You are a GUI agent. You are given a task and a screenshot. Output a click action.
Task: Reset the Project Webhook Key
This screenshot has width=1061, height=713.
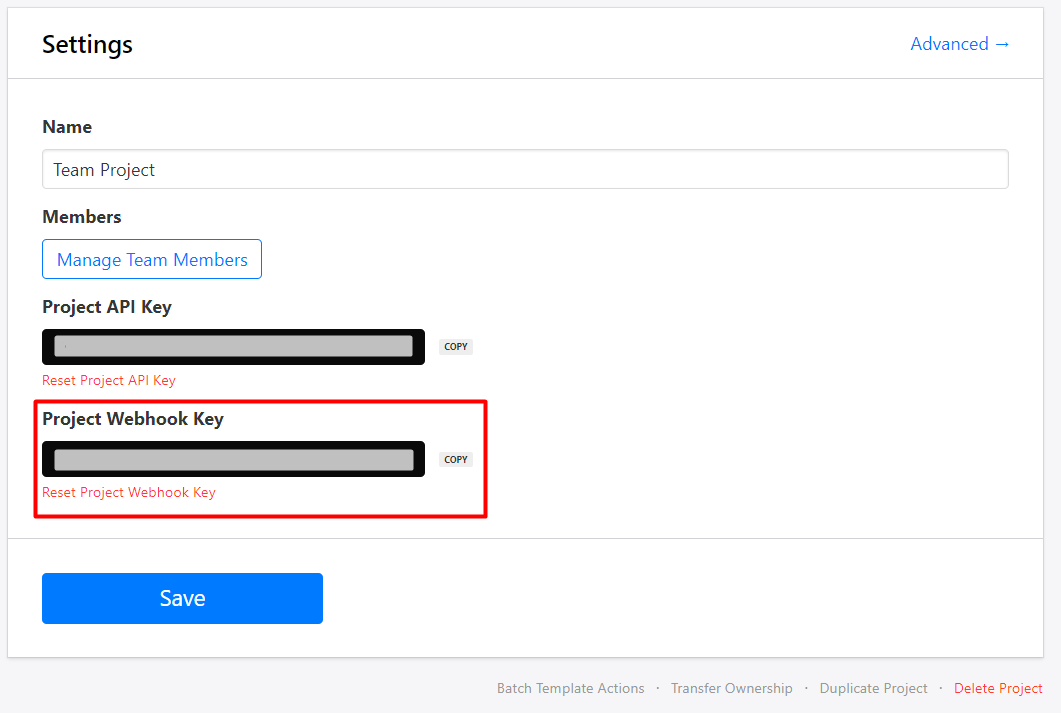129,492
